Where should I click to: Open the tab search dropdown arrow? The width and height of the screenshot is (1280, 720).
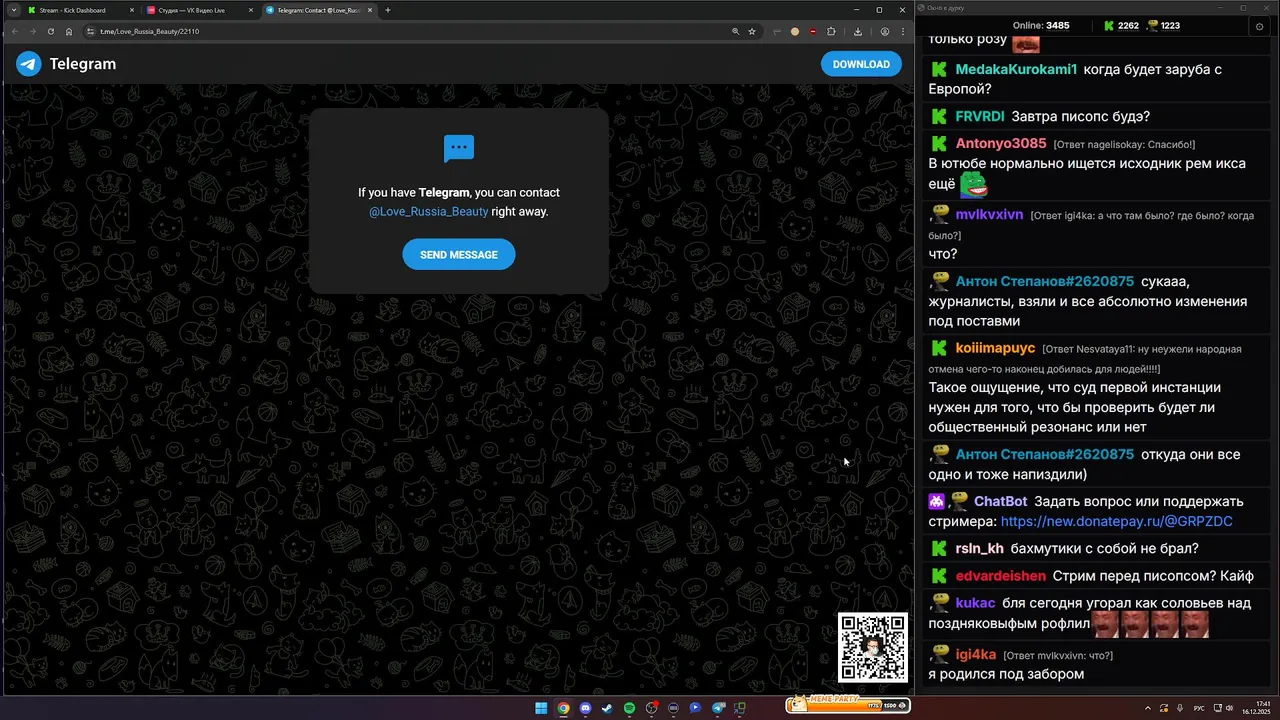pyautogui.click(x=14, y=10)
